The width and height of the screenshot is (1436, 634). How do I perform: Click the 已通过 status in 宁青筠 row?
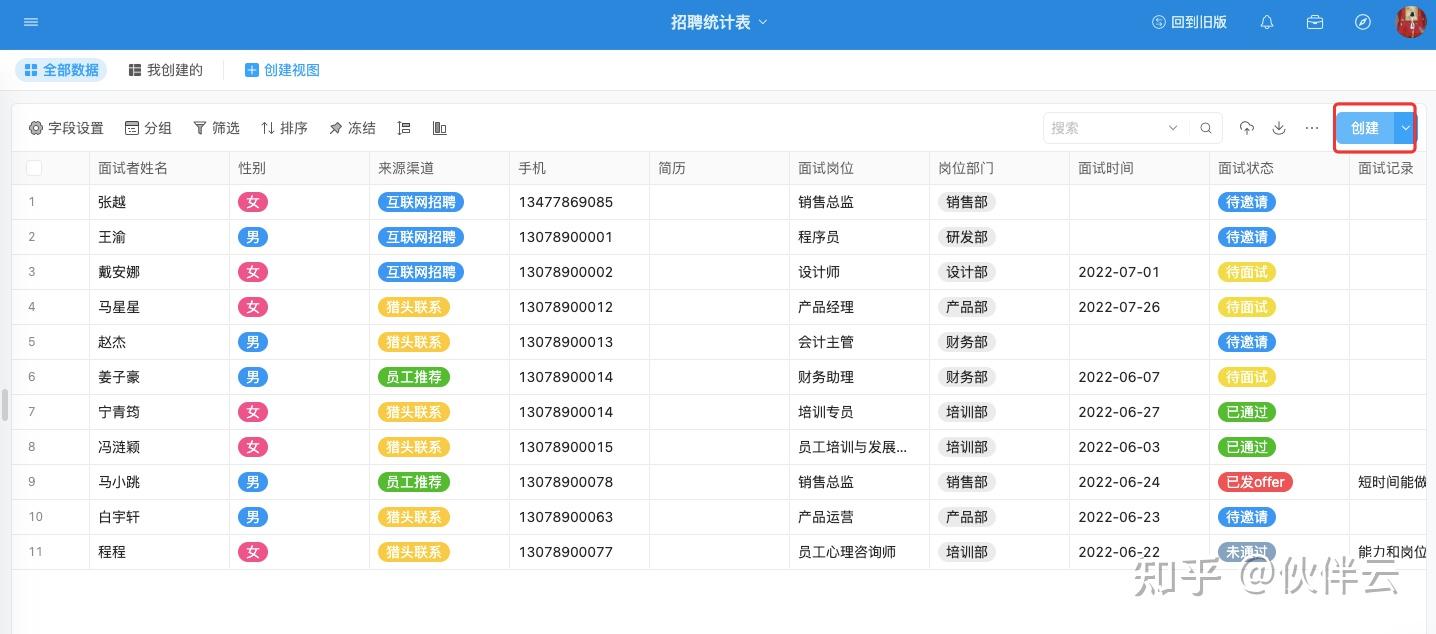tap(1247, 412)
